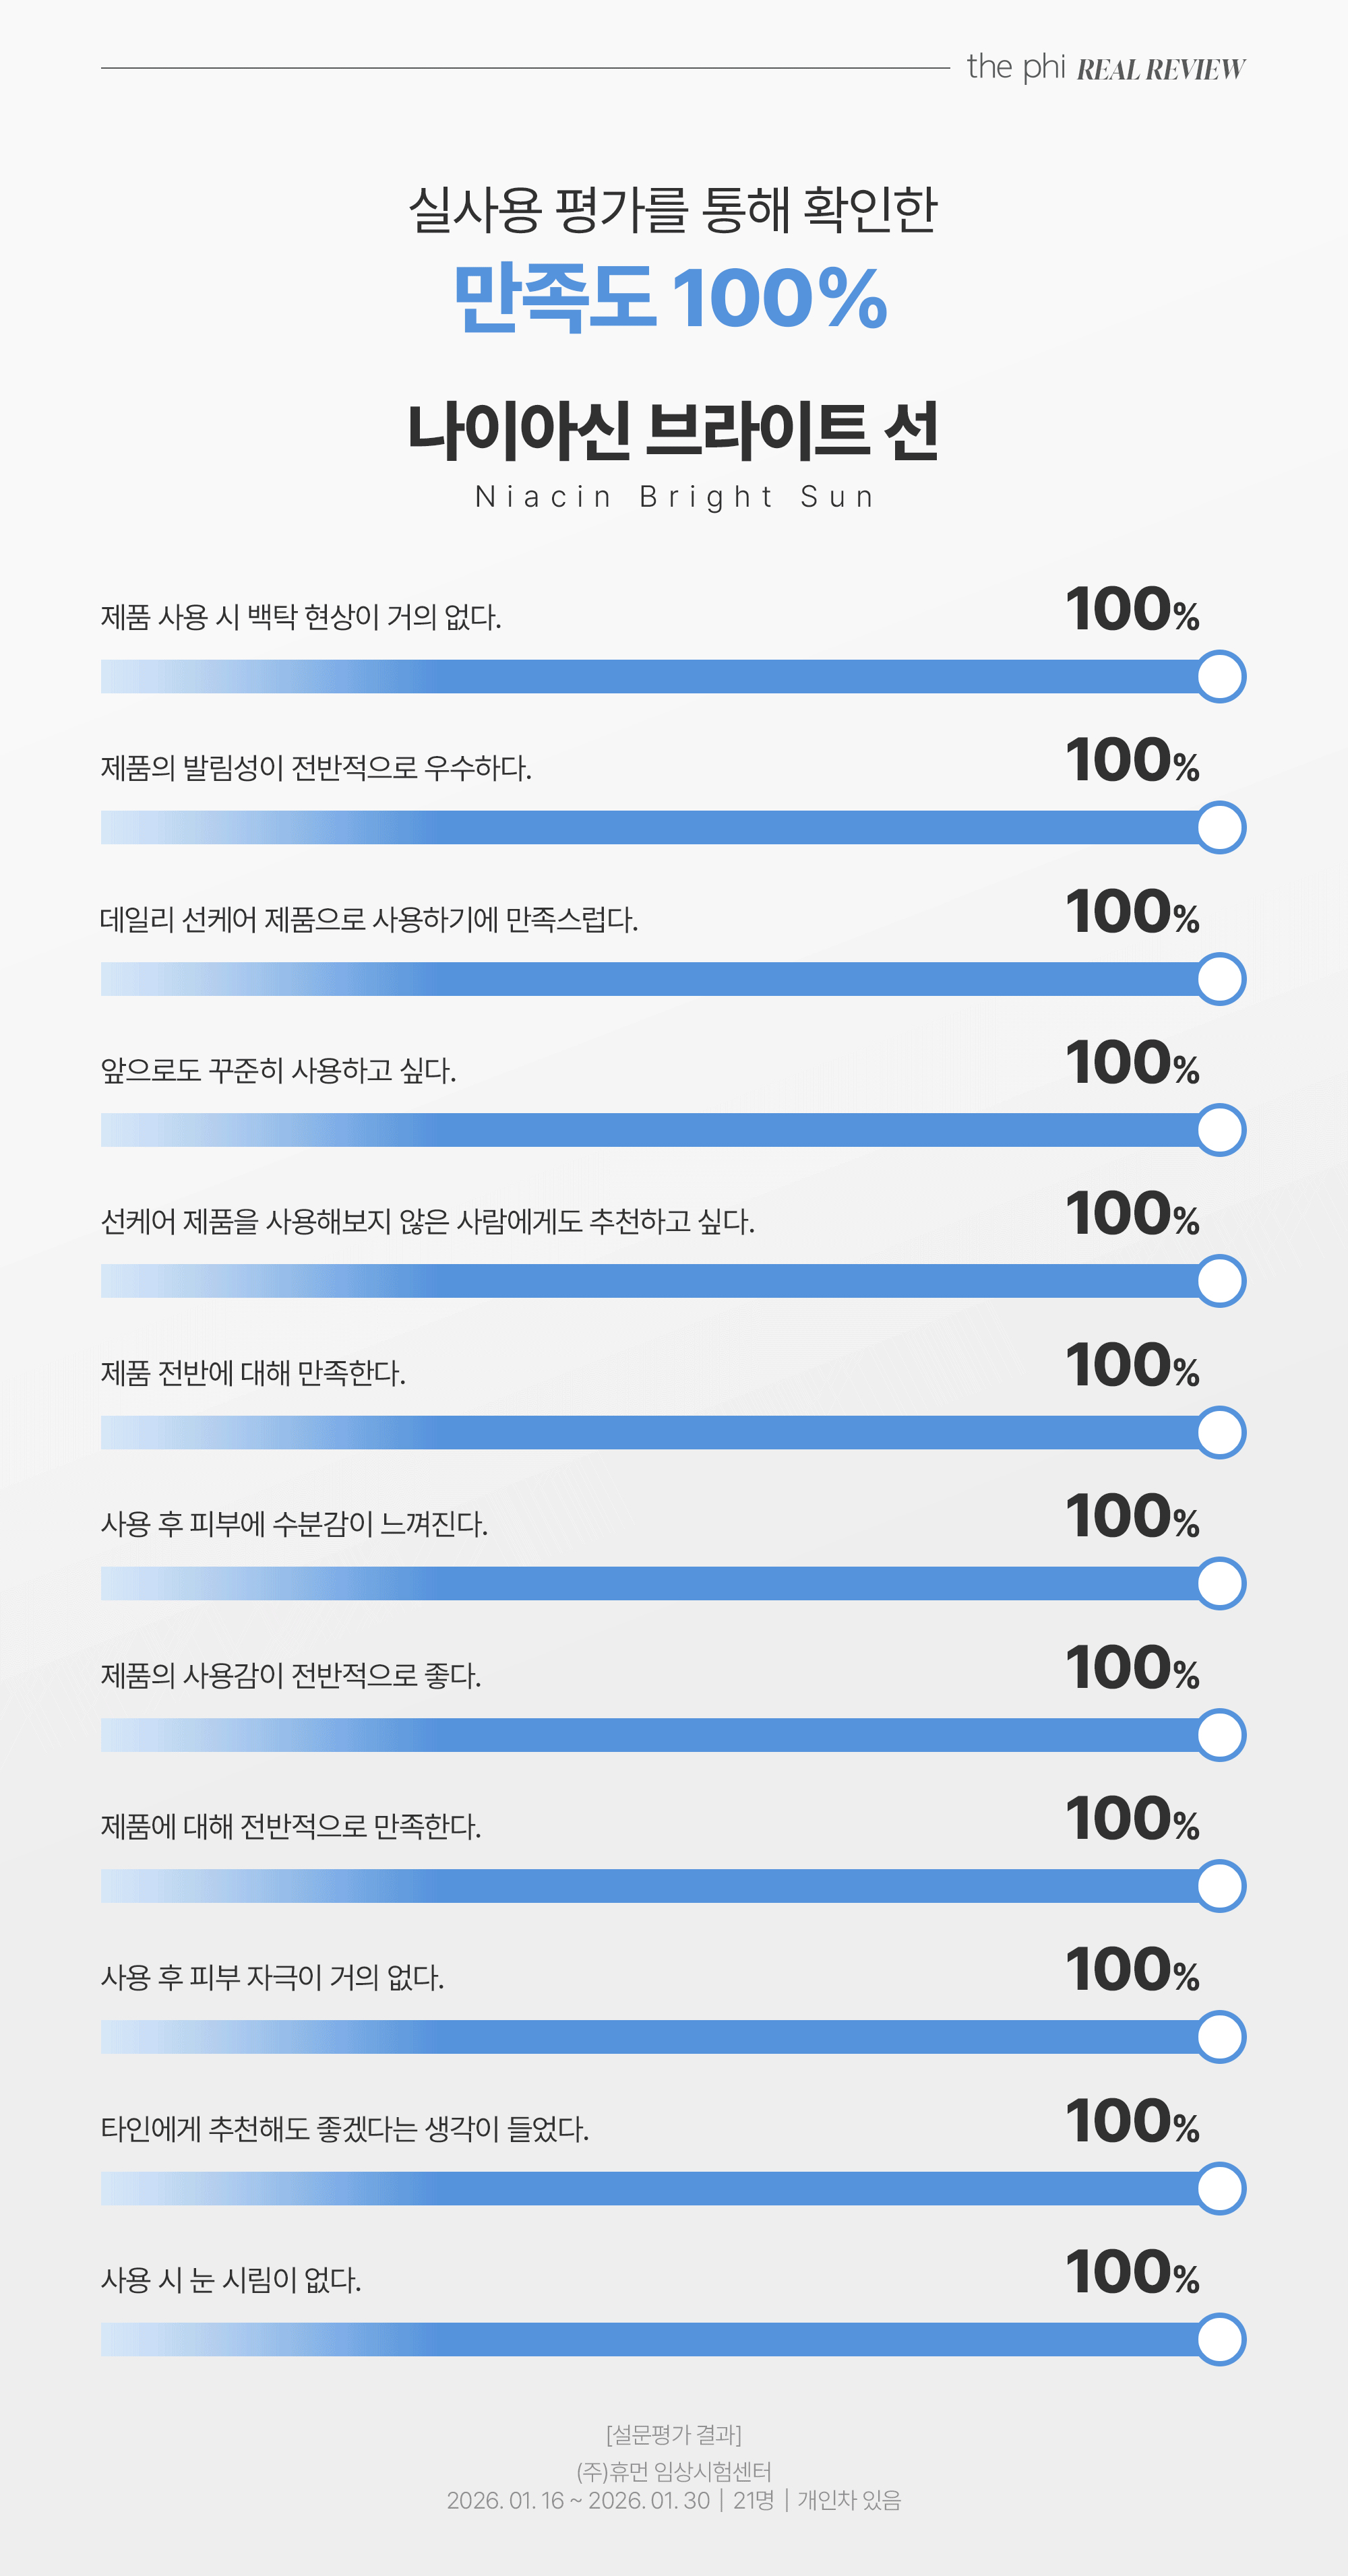Click the 선케어 제품 추천하고 싶다 statement text
Screen dimensions: 1348x2576
click(x=427, y=1221)
